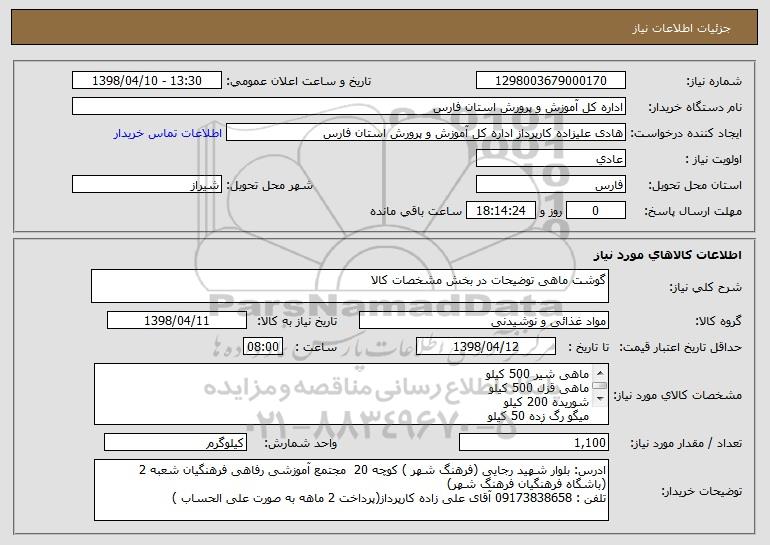This screenshot has height=545, width=770.
Task: Click the label شماره نیاز
Action: pos(716,81)
